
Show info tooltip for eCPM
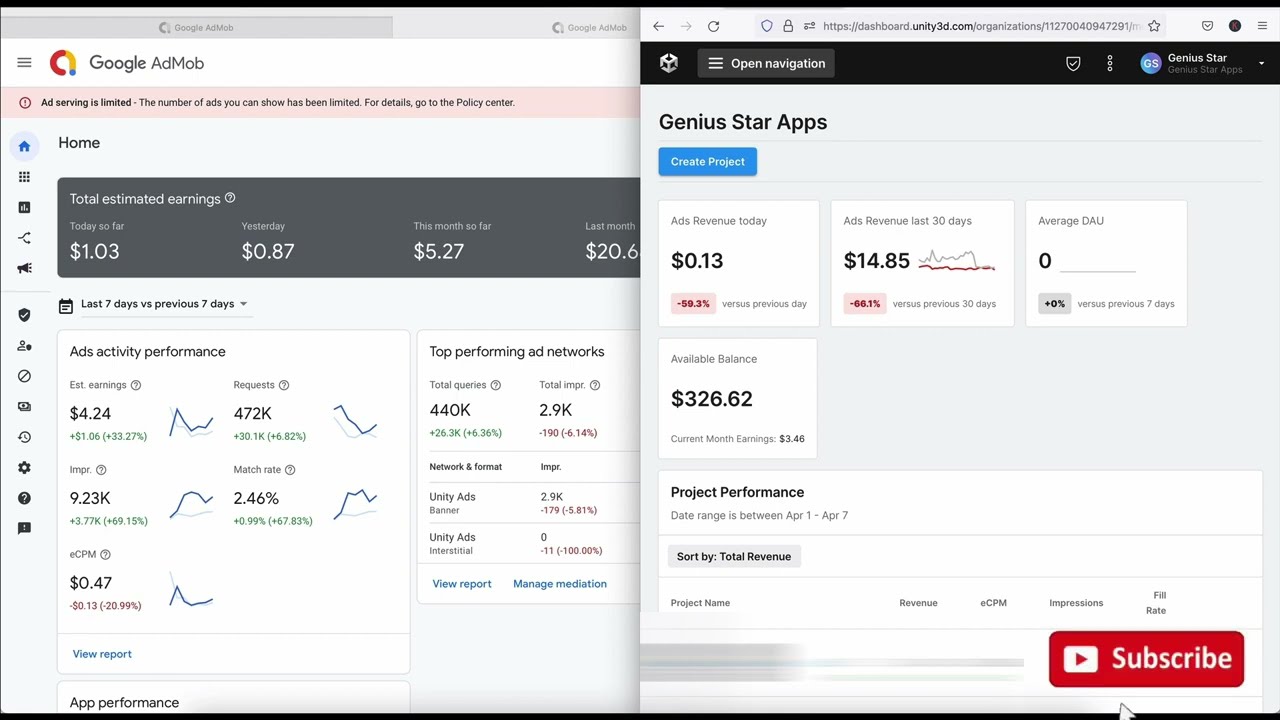105,554
